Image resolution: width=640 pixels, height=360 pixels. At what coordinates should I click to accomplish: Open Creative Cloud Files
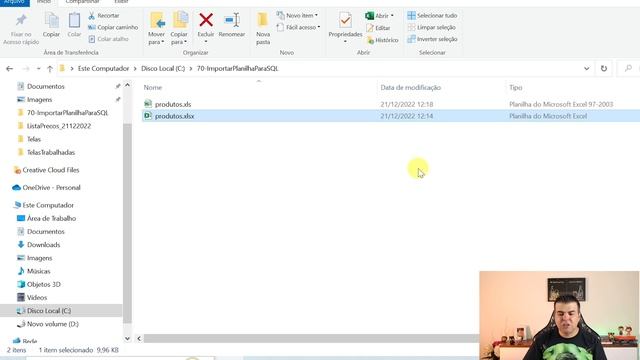50,170
